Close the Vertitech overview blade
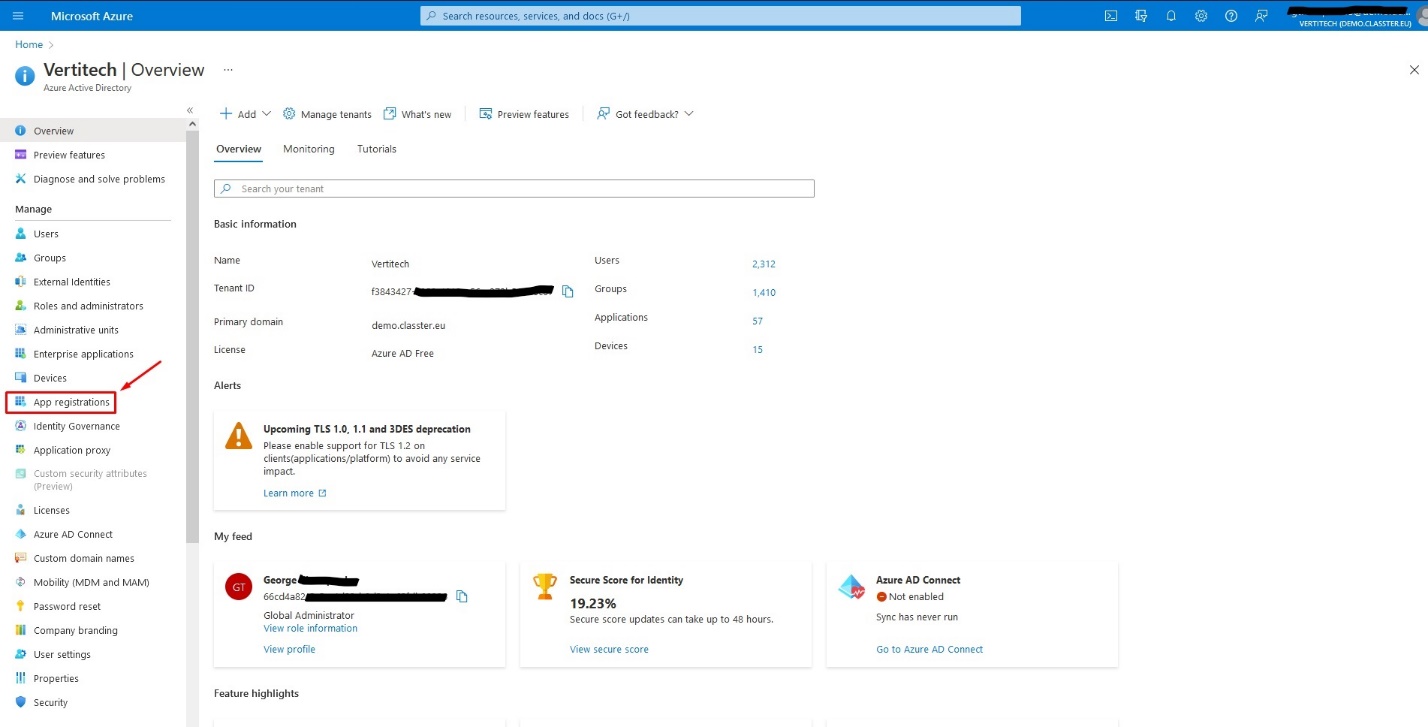 pyautogui.click(x=1414, y=70)
